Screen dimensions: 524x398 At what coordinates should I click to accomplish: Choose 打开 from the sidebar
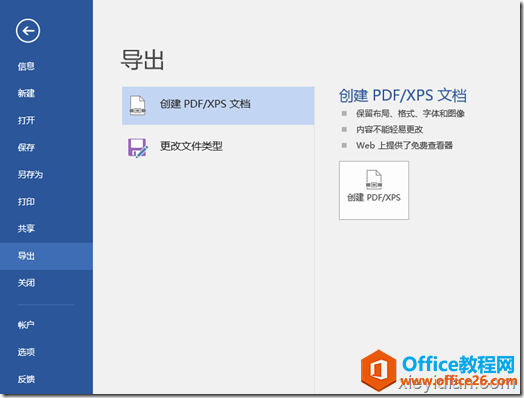(46, 120)
